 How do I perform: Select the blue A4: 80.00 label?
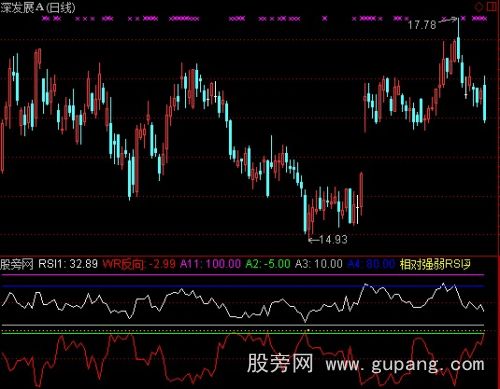point(371,264)
